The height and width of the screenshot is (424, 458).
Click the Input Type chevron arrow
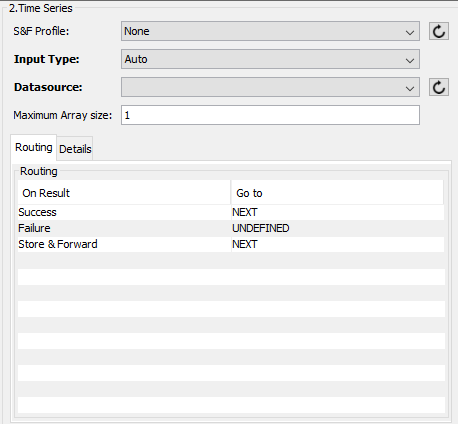tap(410, 60)
